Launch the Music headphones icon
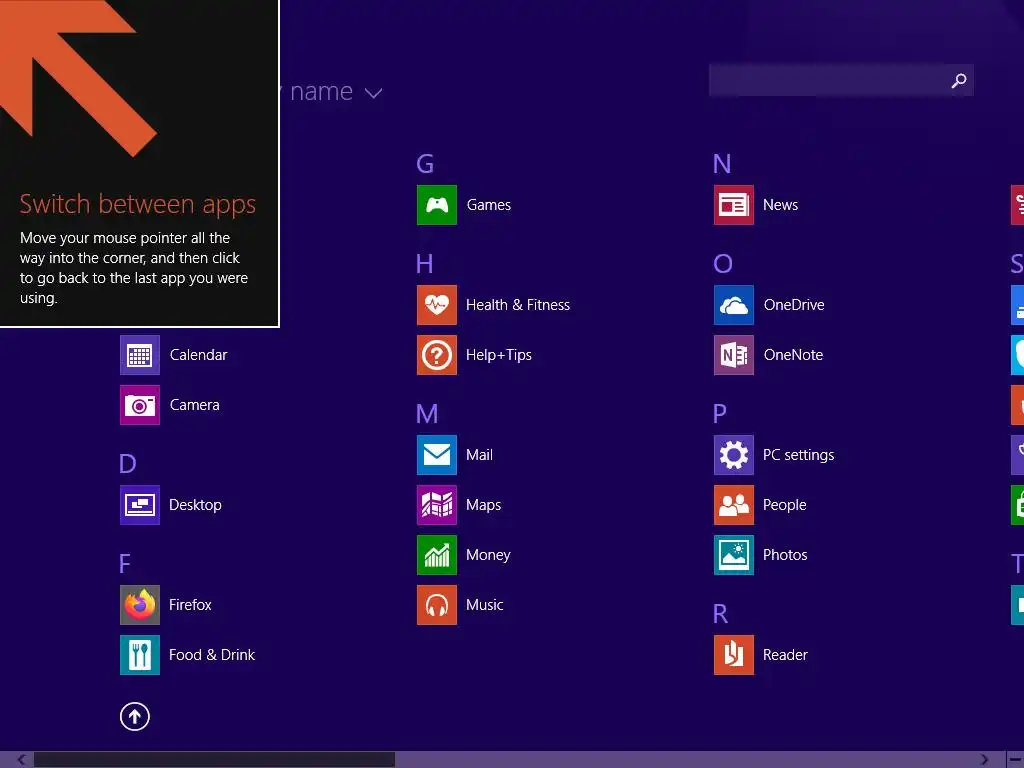The width and height of the screenshot is (1024, 768). click(x=436, y=605)
